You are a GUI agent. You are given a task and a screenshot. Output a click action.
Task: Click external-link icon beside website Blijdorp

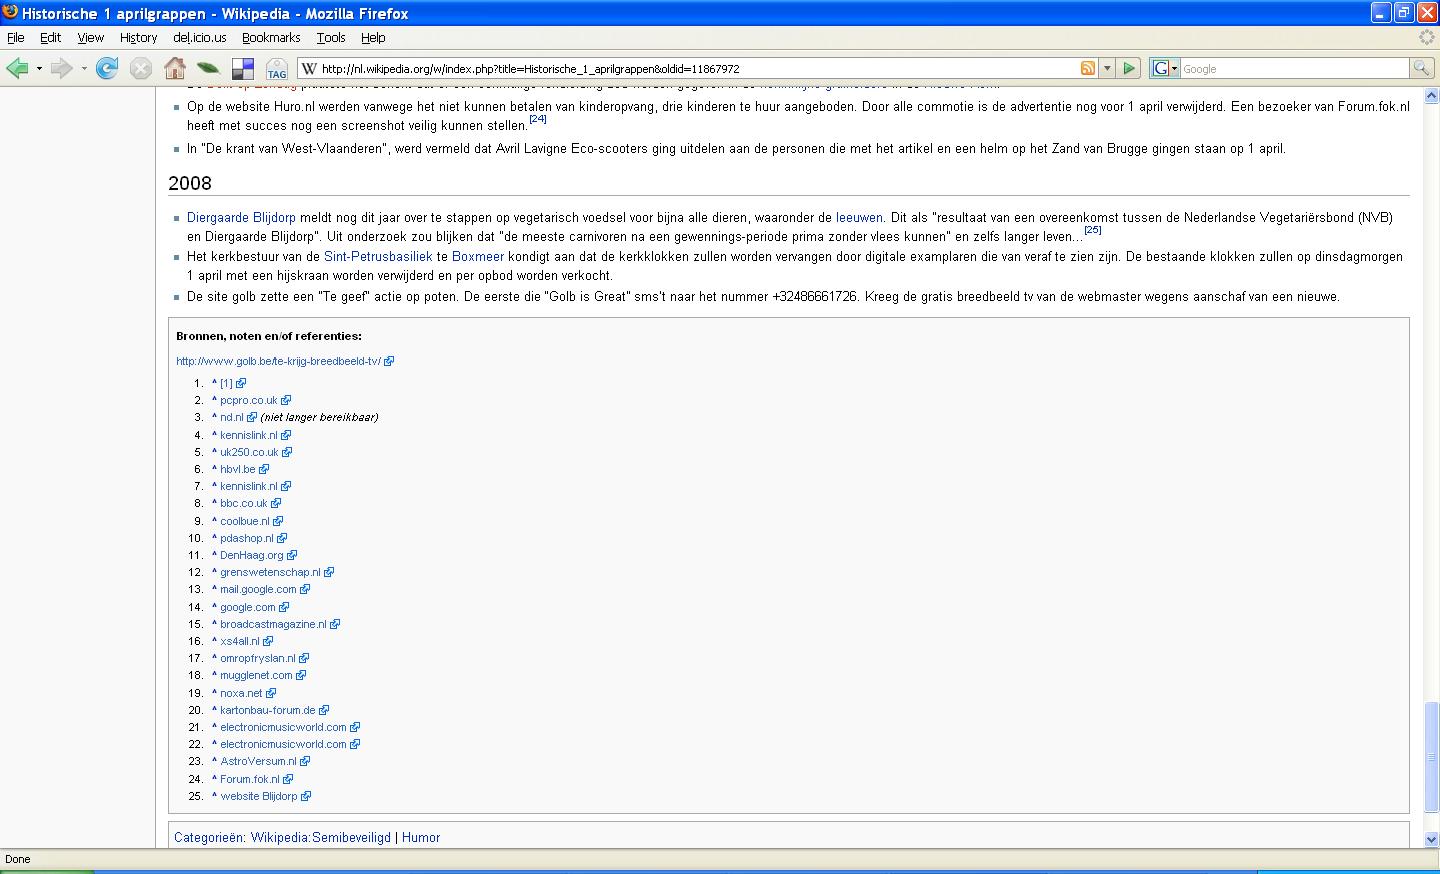(x=306, y=796)
